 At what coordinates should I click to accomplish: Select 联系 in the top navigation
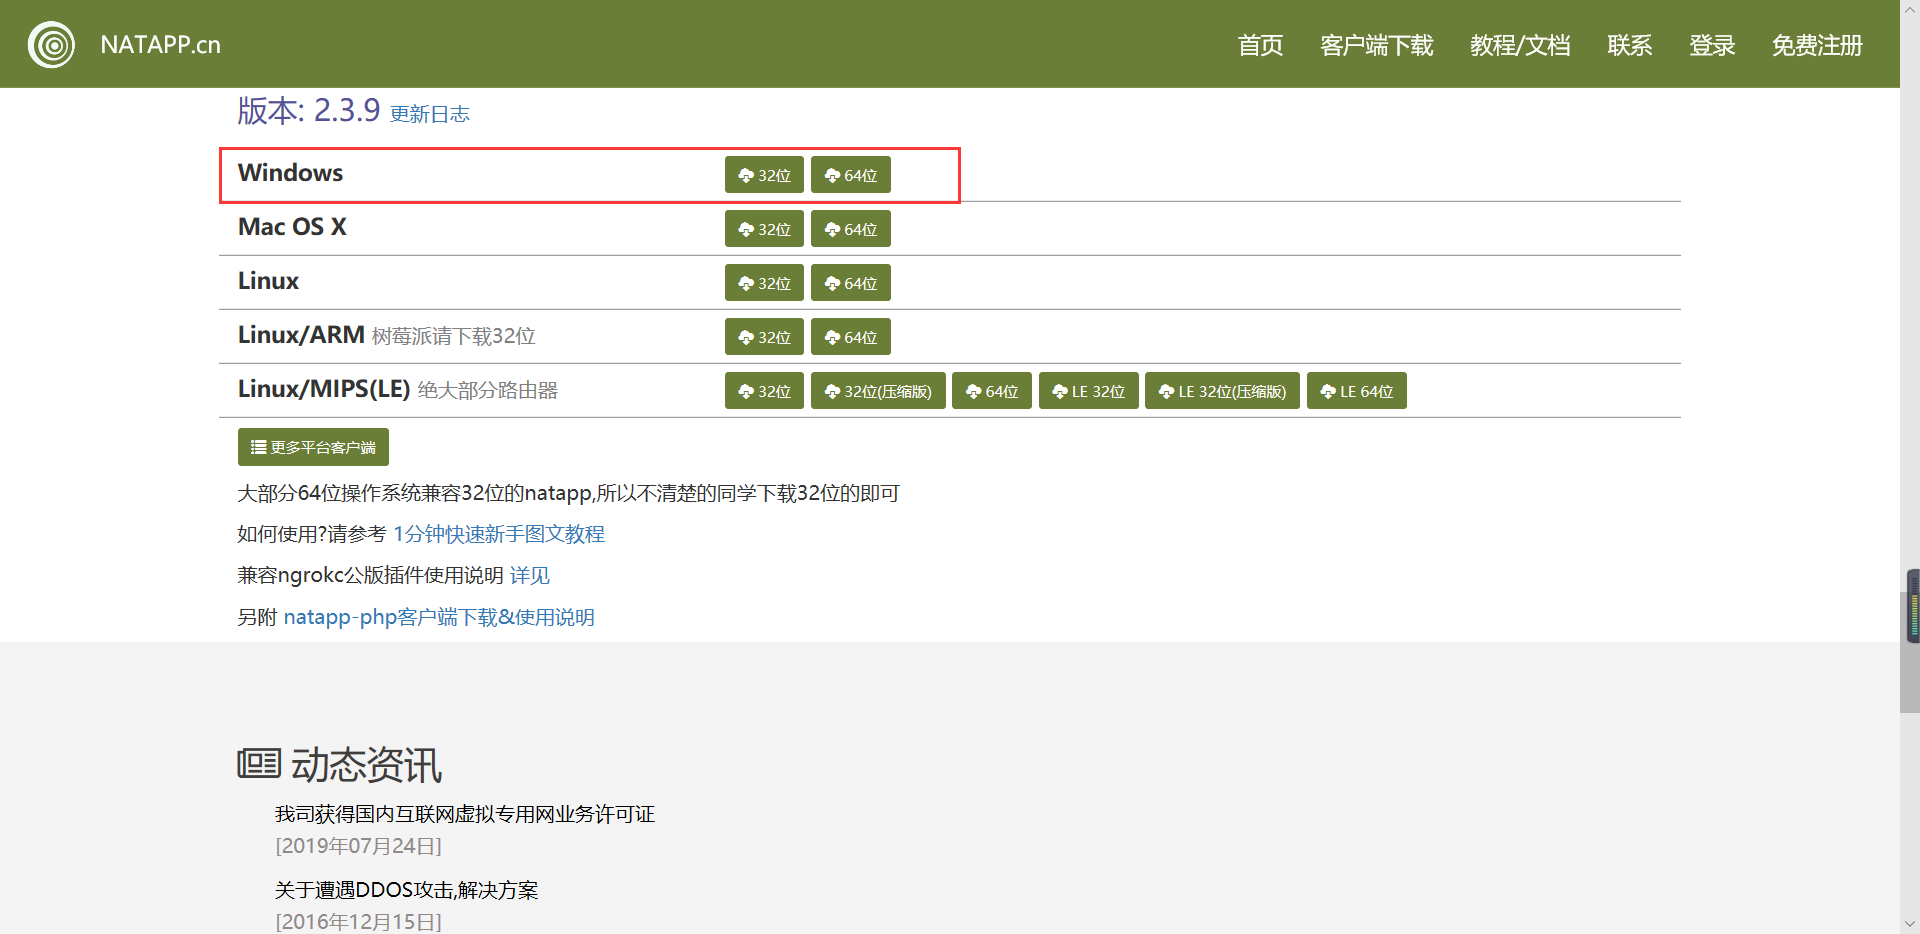(1630, 45)
